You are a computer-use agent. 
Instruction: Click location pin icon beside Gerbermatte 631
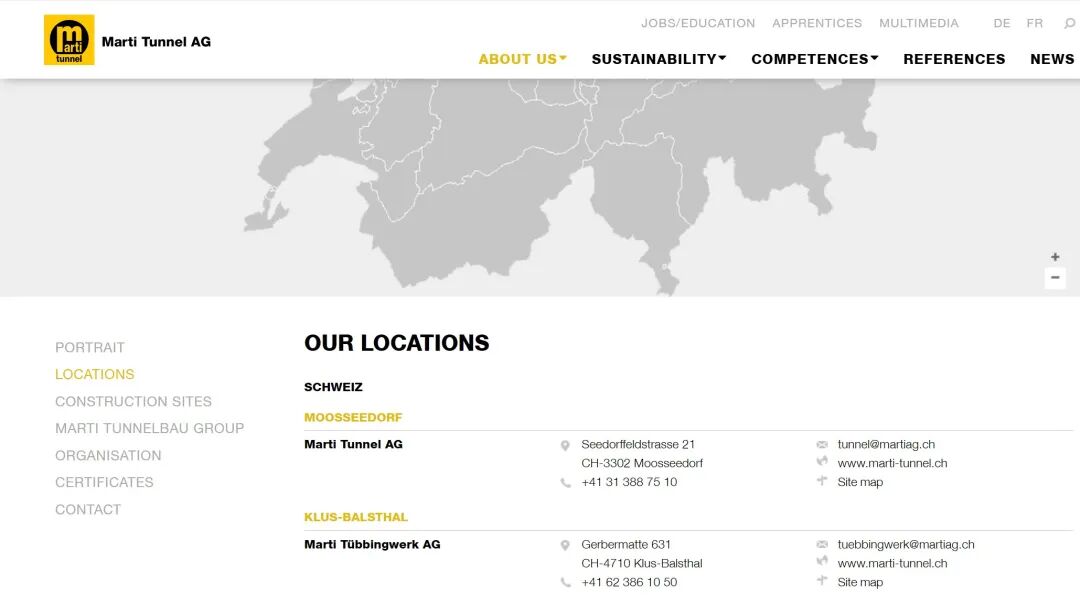click(565, 545)
